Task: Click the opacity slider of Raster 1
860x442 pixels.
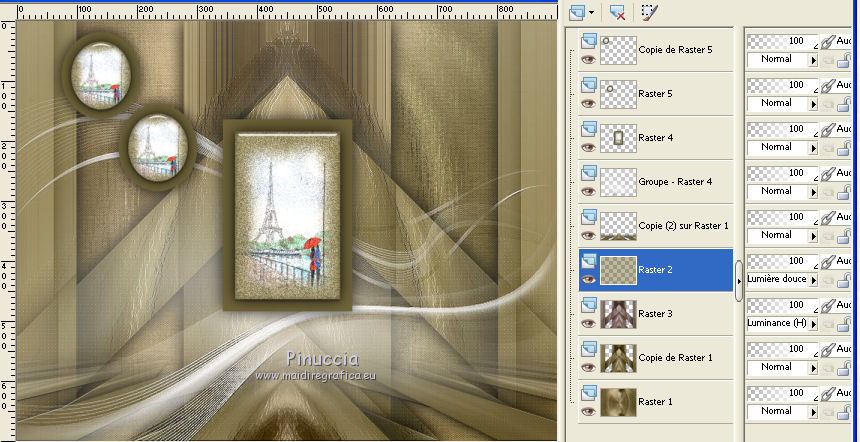Action: pos(782,393)
